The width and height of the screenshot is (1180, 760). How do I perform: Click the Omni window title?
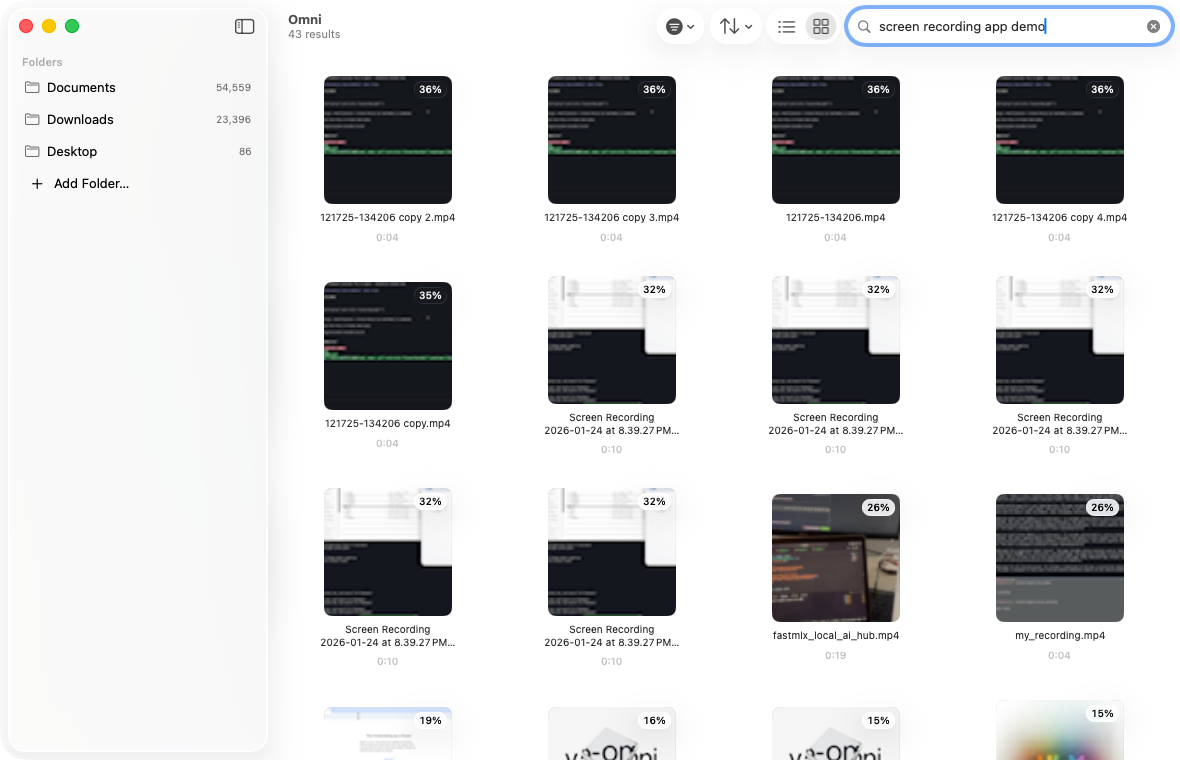point(305,20)
